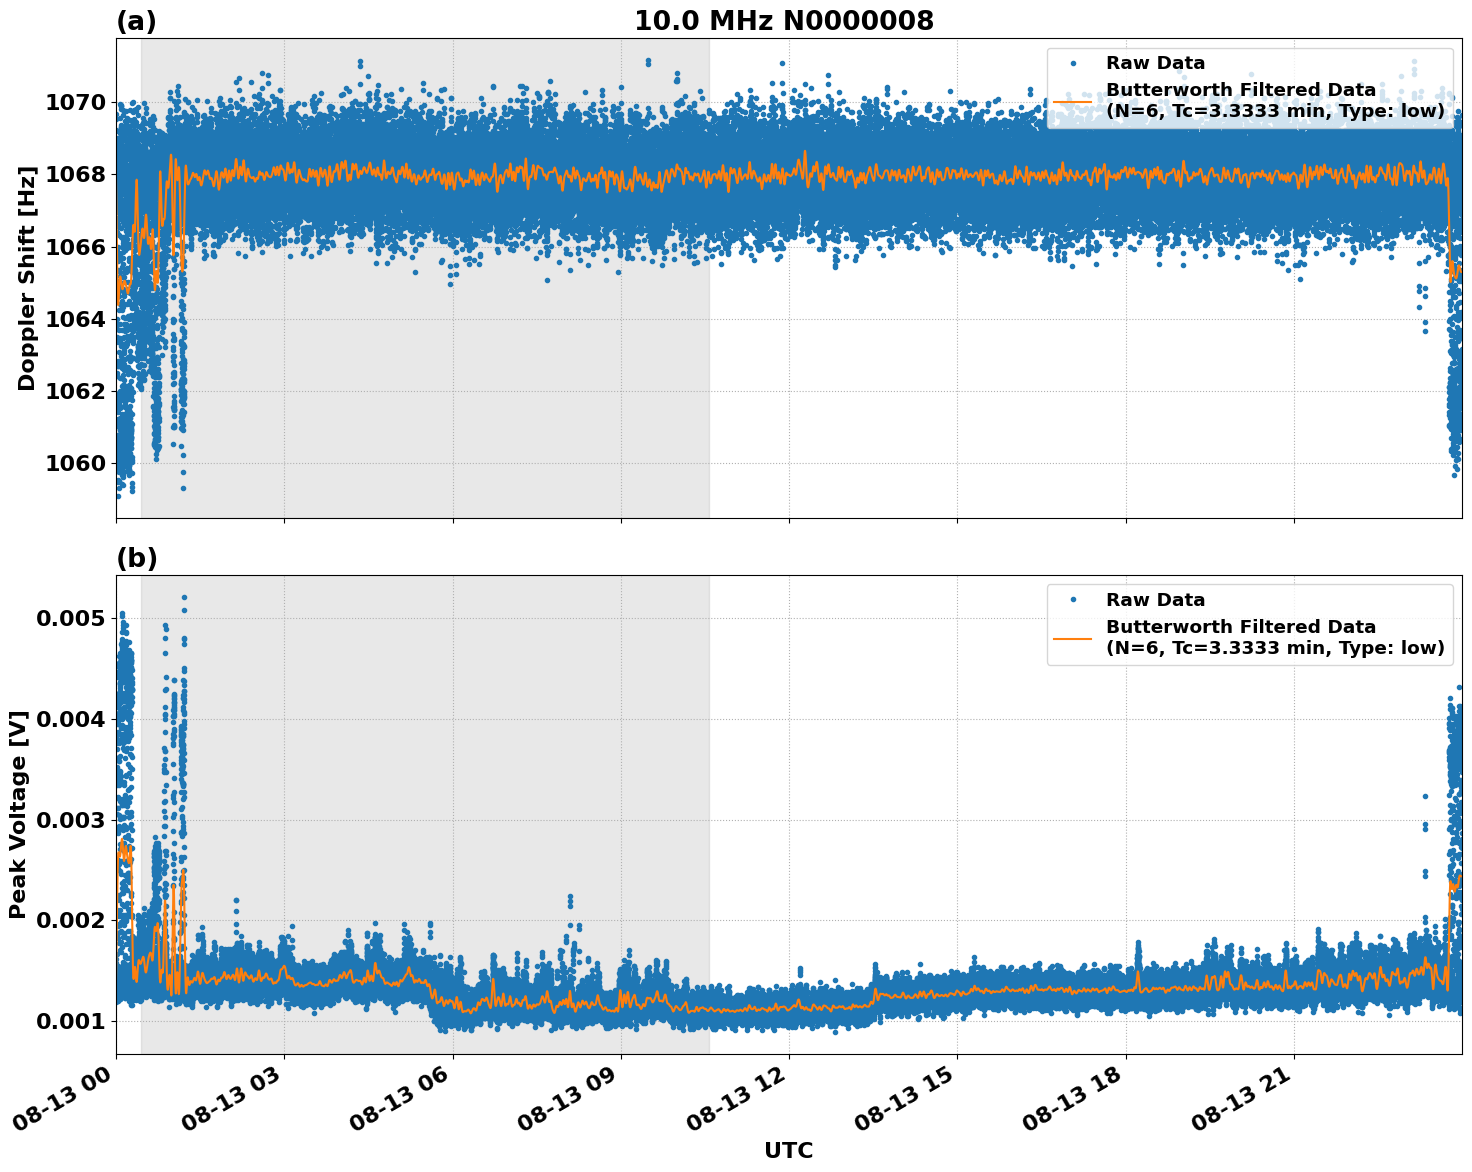Click the y-axis tick label '1064'

pyautogui.click(x=76, y=319)
